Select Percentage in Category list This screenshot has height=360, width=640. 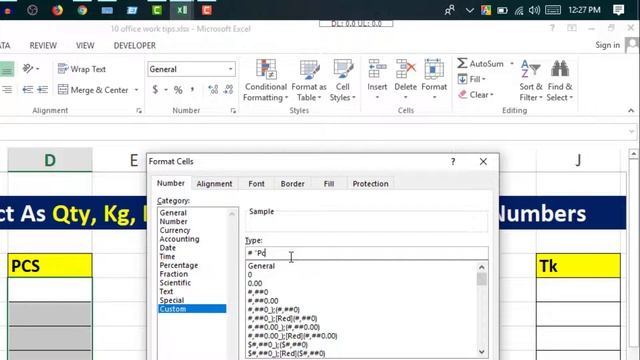pos(179,265)
